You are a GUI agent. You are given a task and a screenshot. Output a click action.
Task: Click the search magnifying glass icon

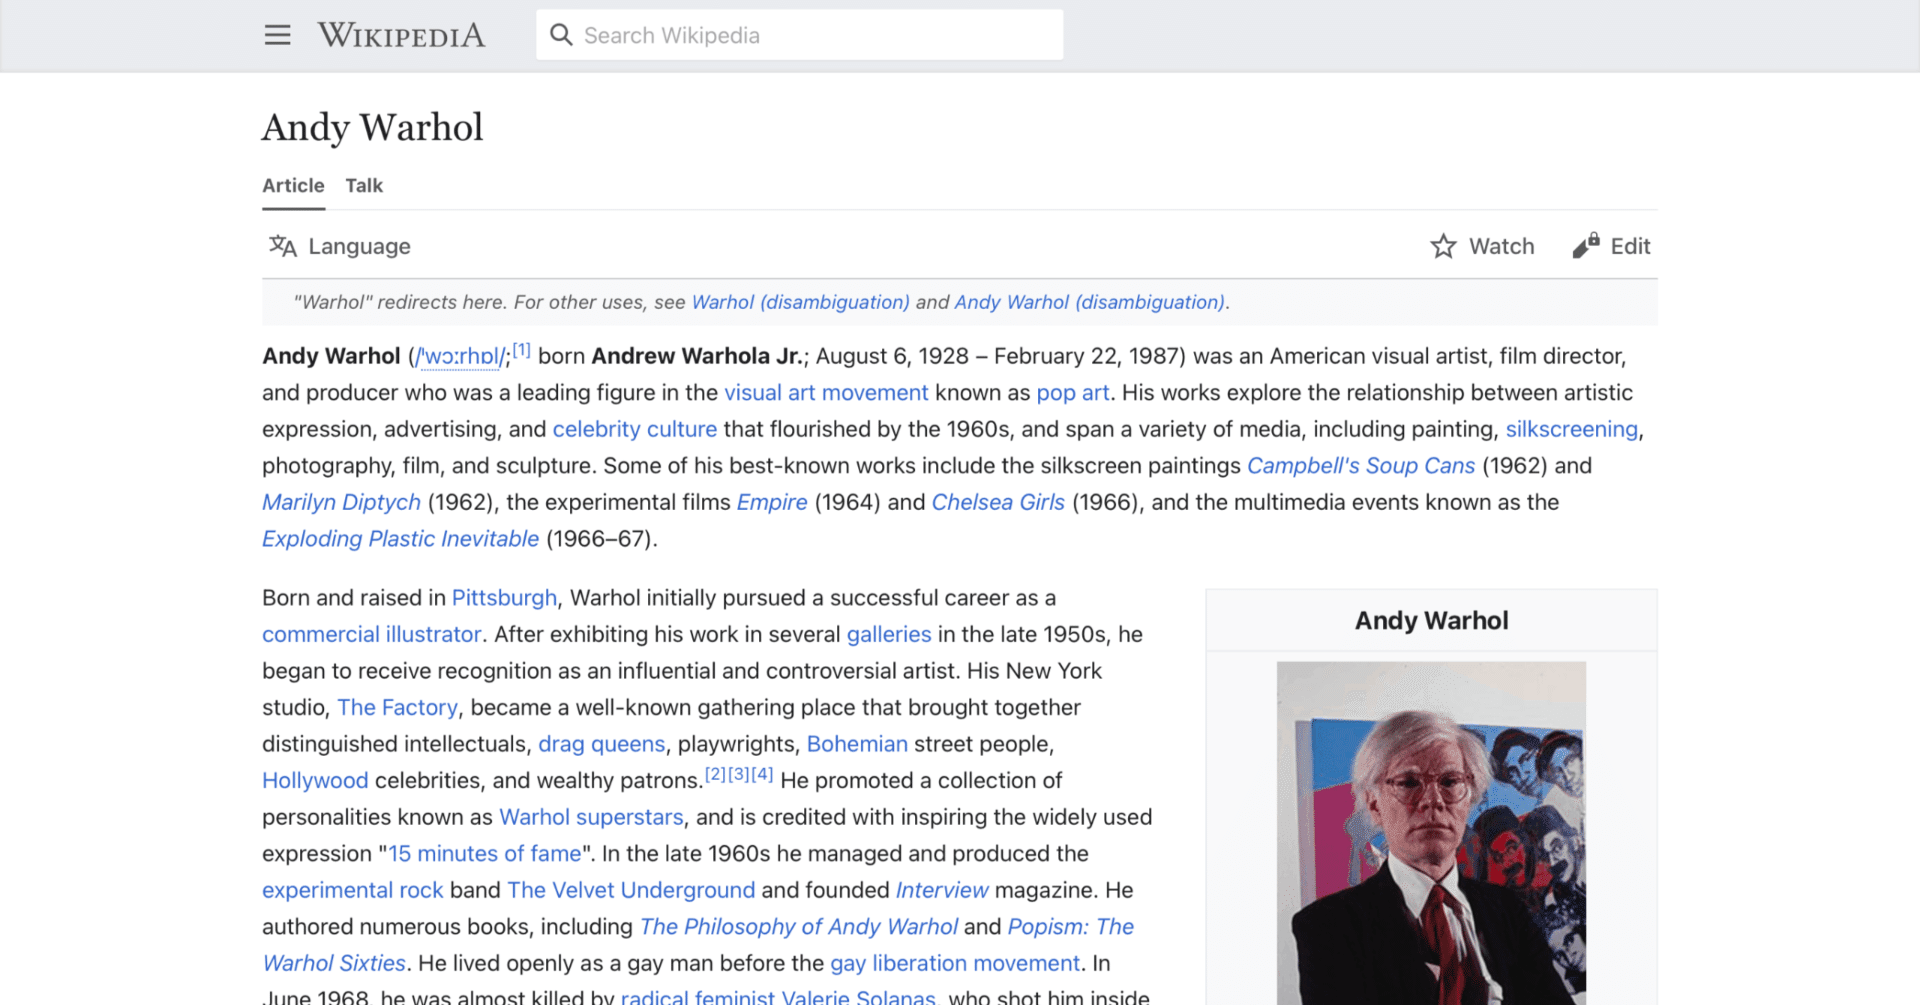coord(562,34)
